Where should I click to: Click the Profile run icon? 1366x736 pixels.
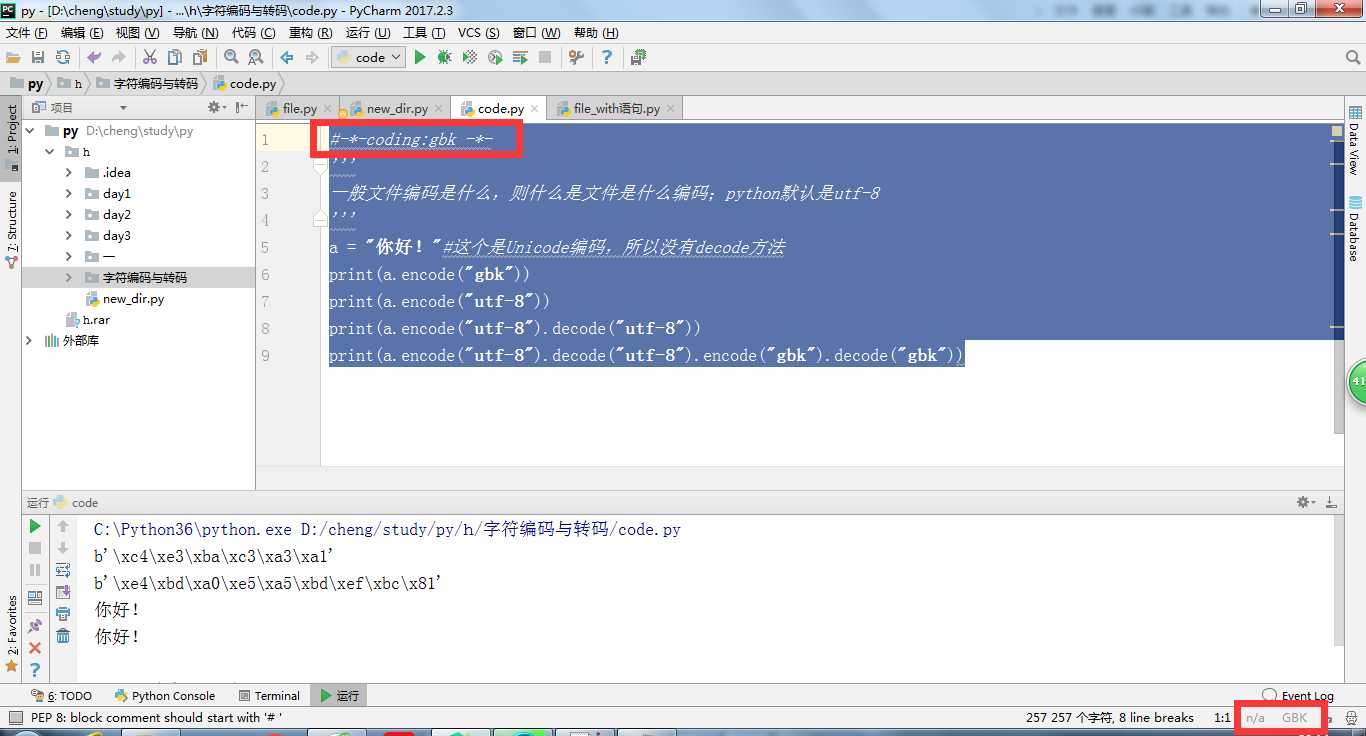coord(495,57)
